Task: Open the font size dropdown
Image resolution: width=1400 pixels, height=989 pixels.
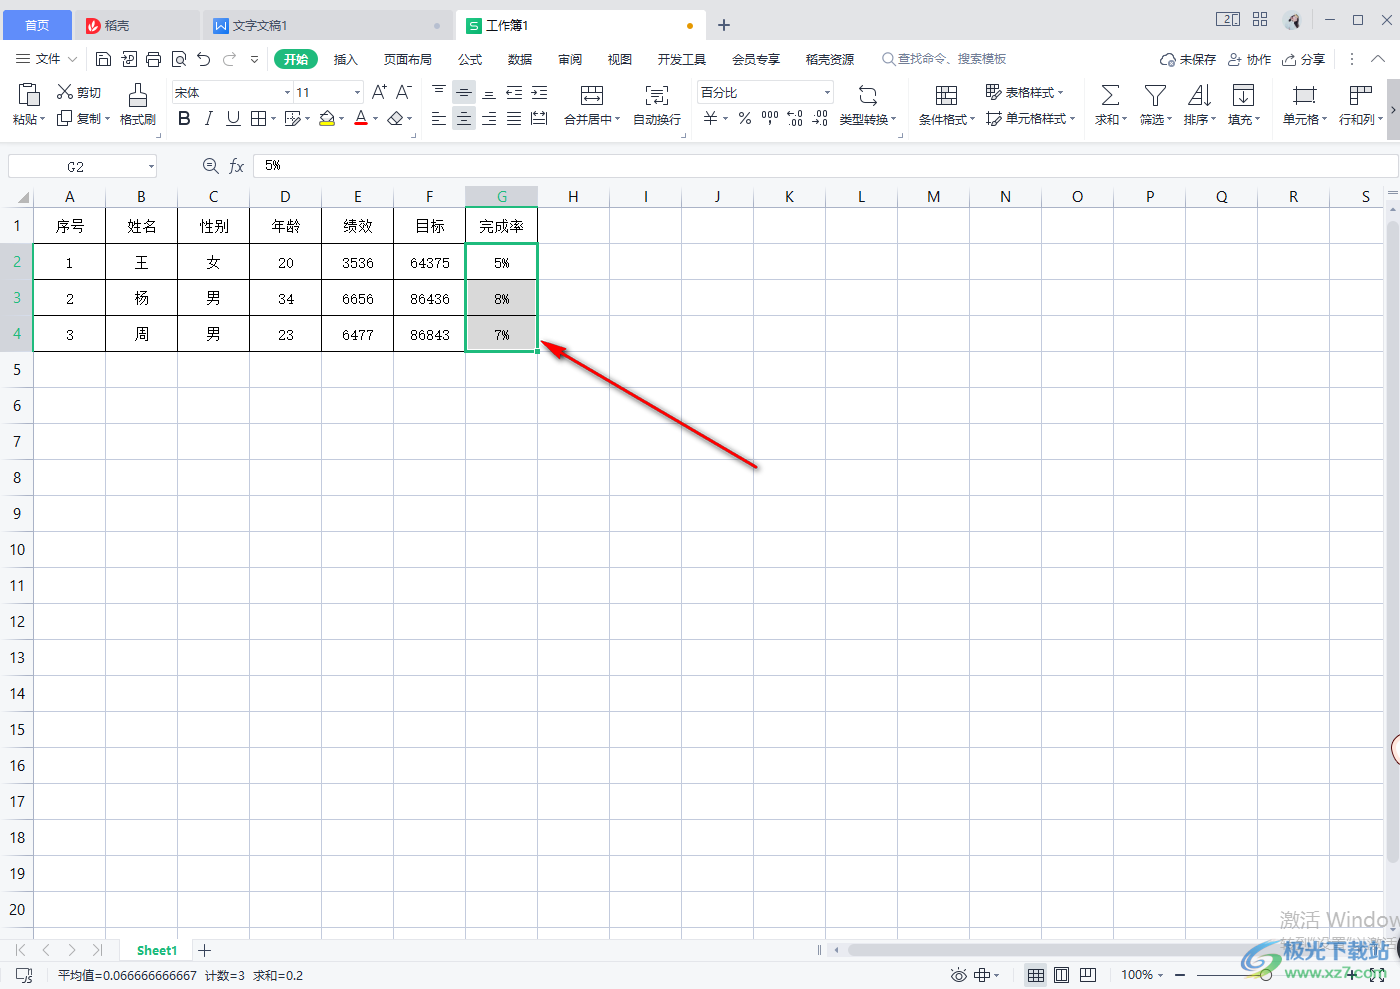Action: tap(357, 92)
